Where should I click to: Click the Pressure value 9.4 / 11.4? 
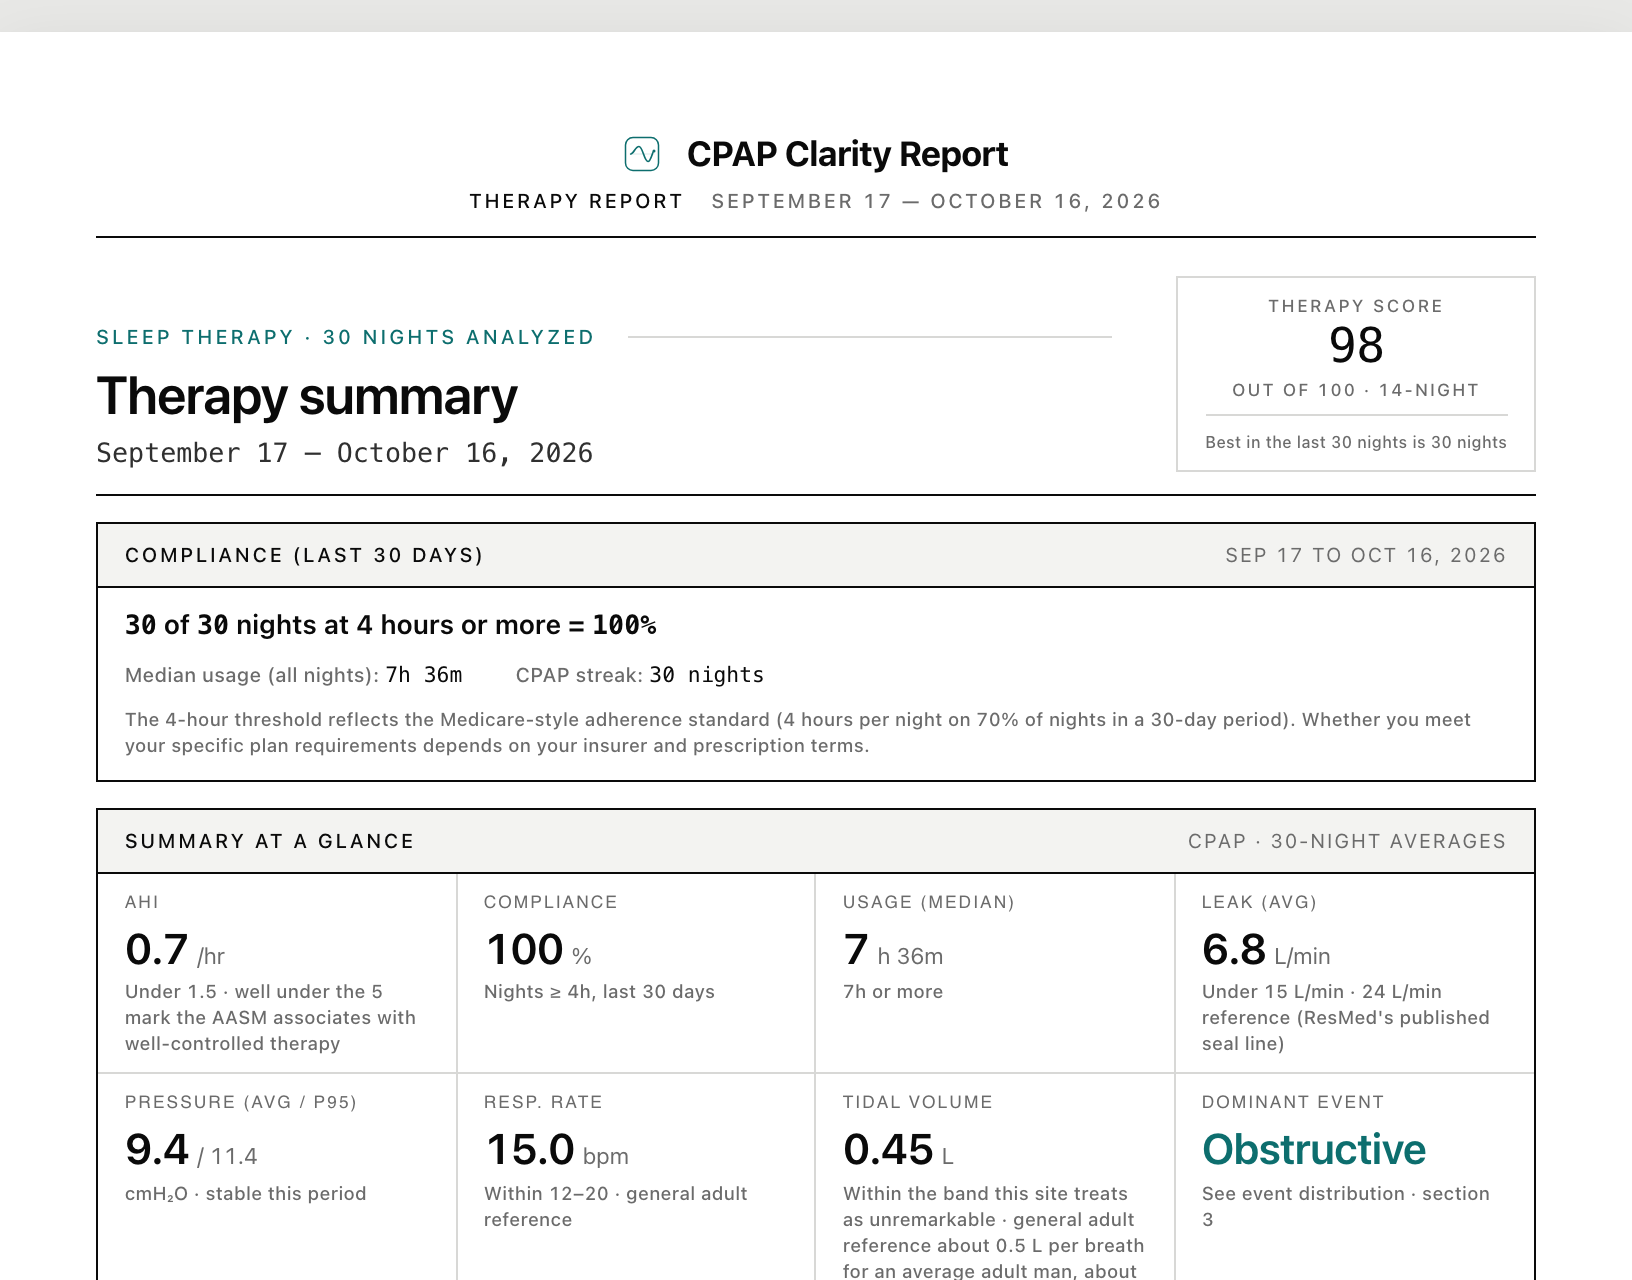(191, 1150)
